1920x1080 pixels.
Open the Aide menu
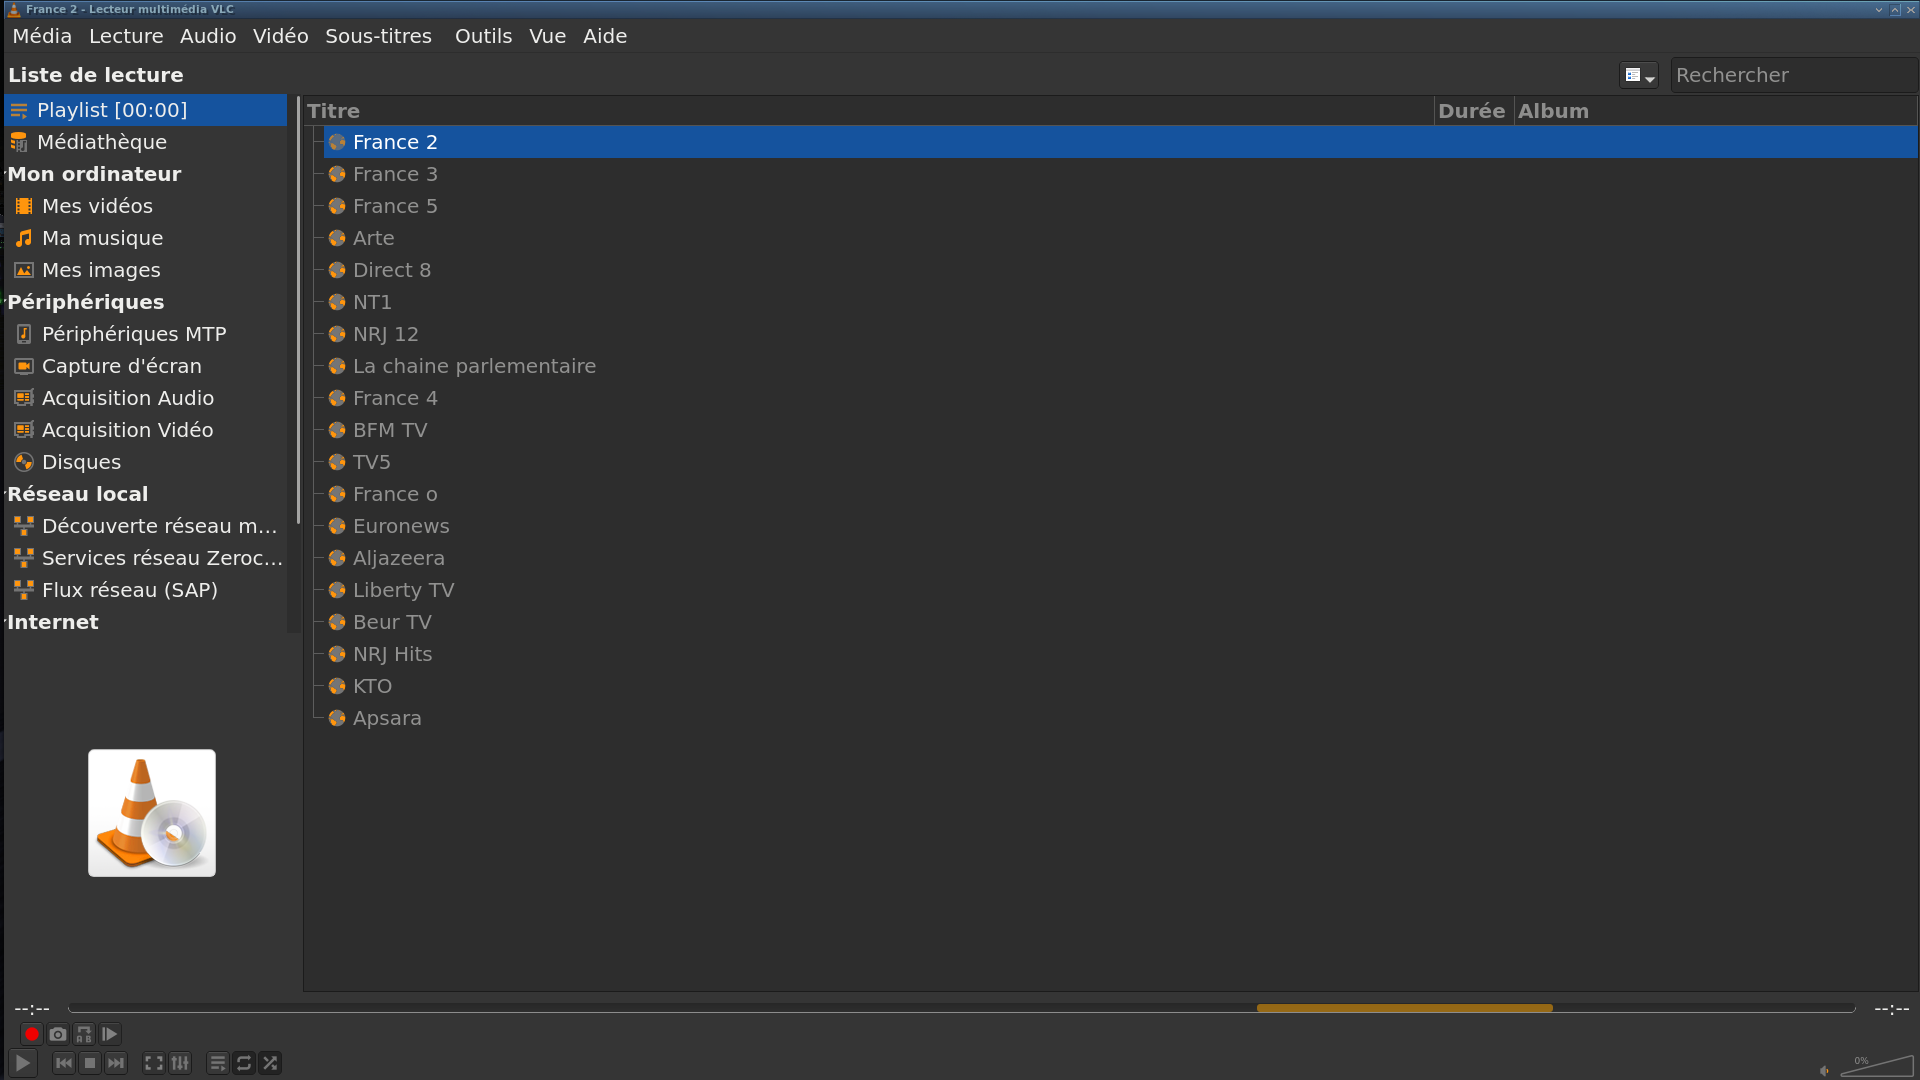pos(605,36)
